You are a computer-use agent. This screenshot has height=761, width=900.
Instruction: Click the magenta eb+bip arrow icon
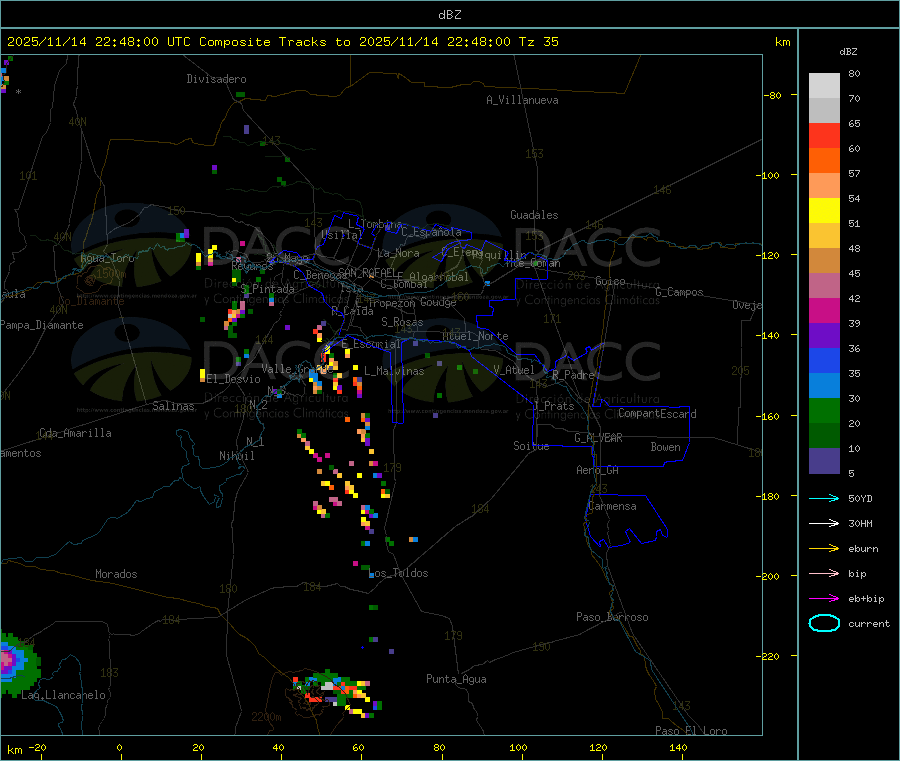824,598
